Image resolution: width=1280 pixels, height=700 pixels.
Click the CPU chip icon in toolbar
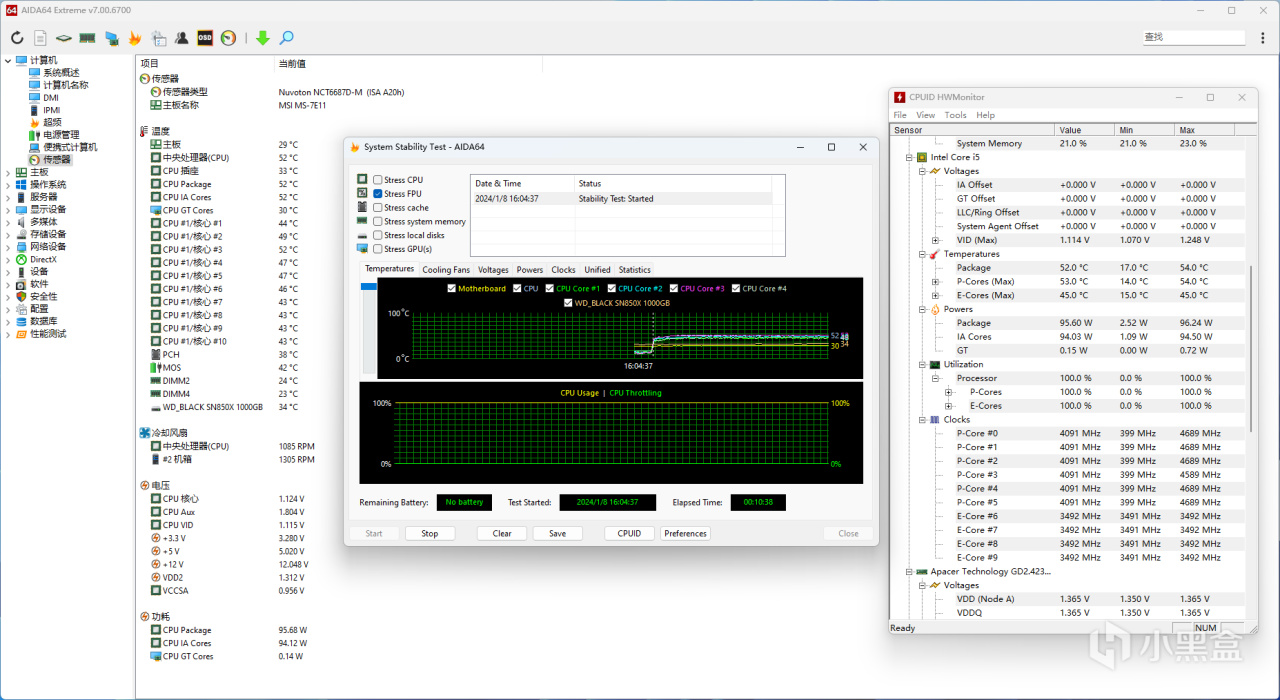point(64,38)
